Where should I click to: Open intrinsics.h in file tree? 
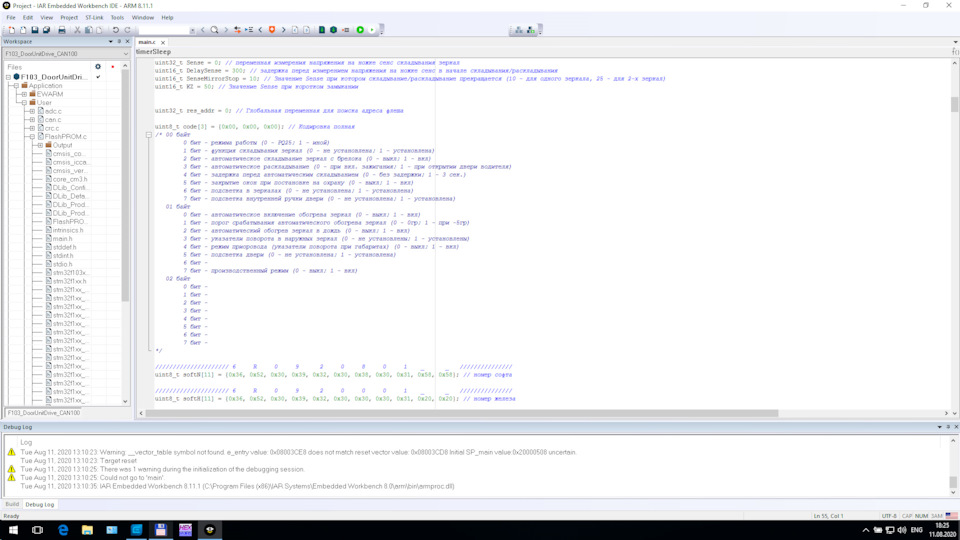[x=68, y=230]
